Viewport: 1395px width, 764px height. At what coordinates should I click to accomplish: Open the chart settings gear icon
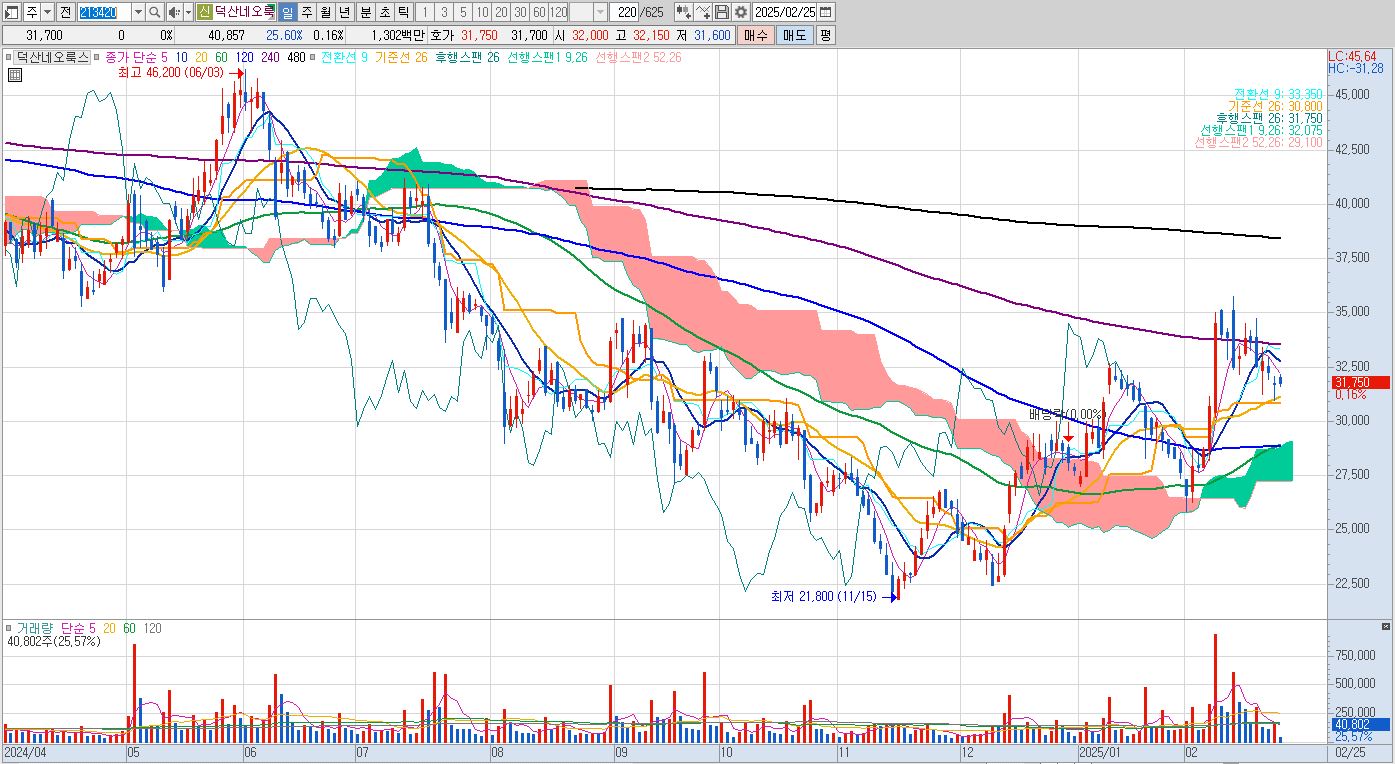pyautogui.click(x=740, y=12)
